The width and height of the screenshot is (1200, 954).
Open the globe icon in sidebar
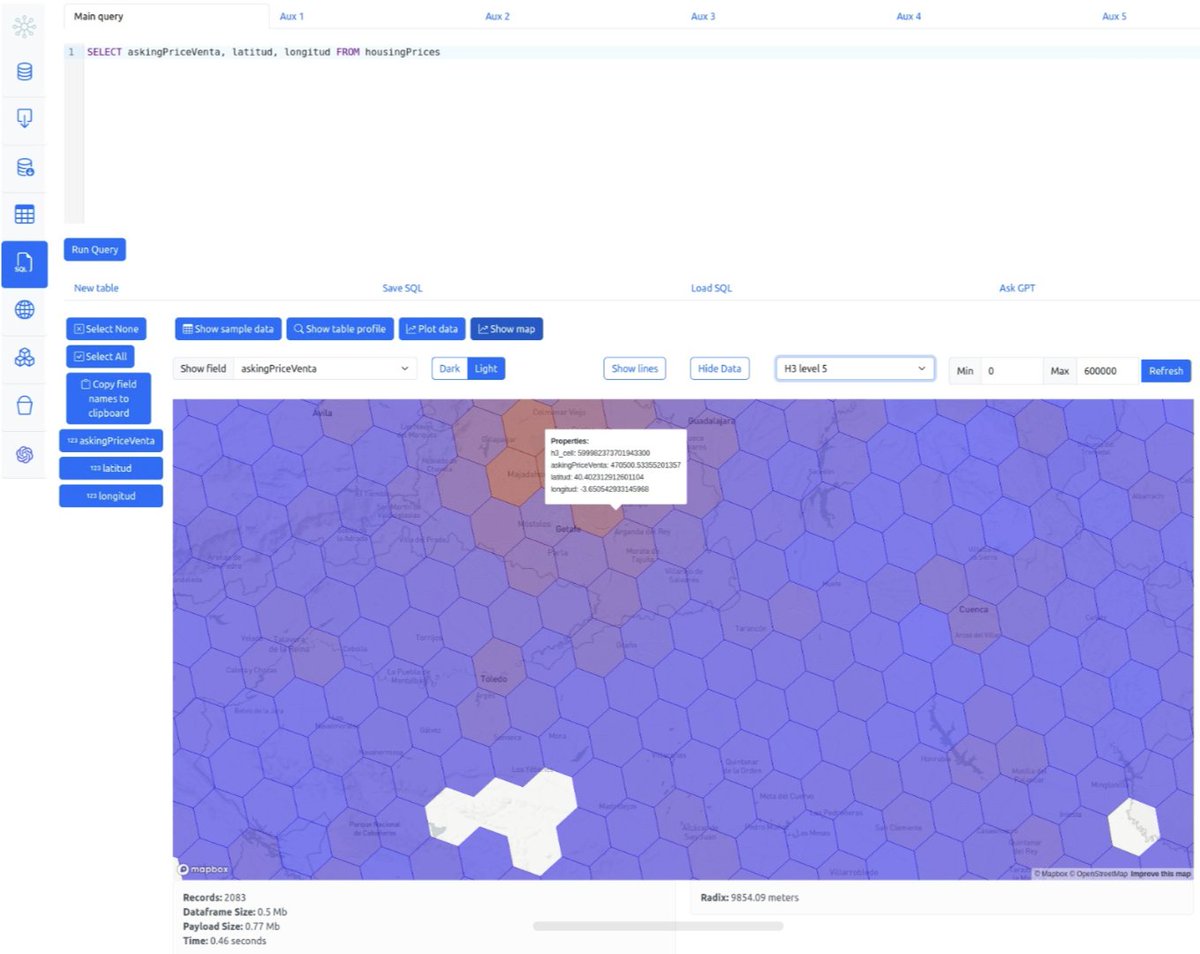point(24,310)
